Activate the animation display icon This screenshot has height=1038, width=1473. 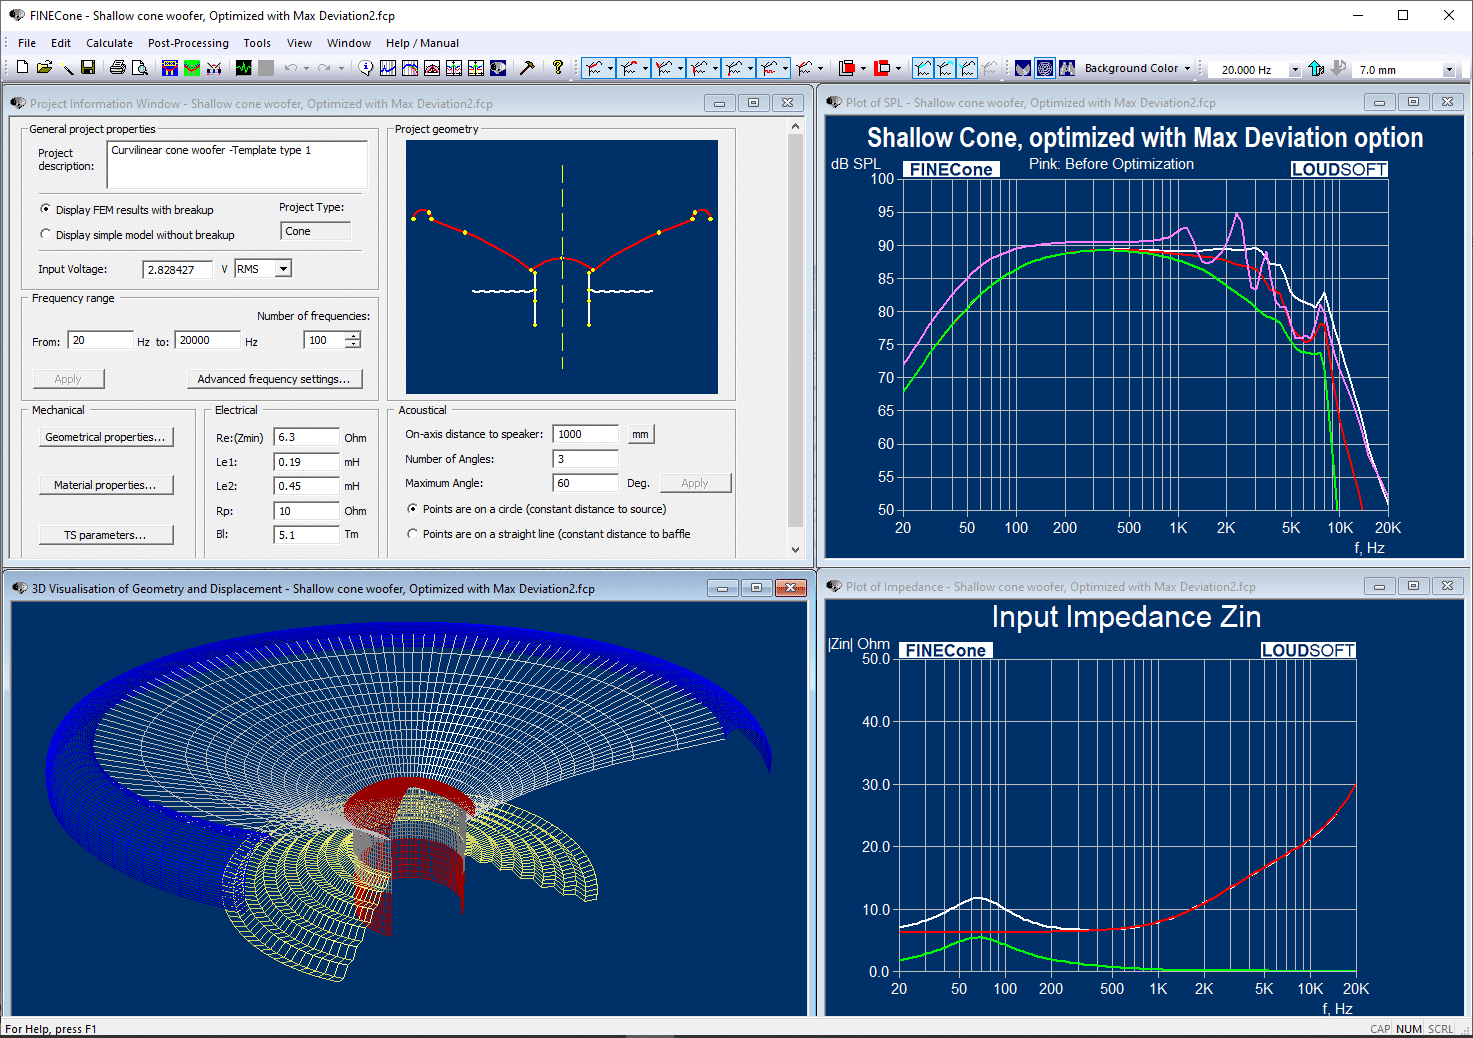pos(243,67)
